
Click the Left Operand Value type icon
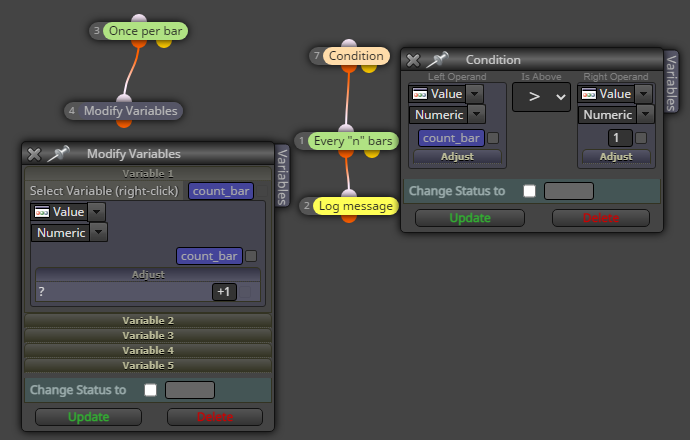pos(420,94)
